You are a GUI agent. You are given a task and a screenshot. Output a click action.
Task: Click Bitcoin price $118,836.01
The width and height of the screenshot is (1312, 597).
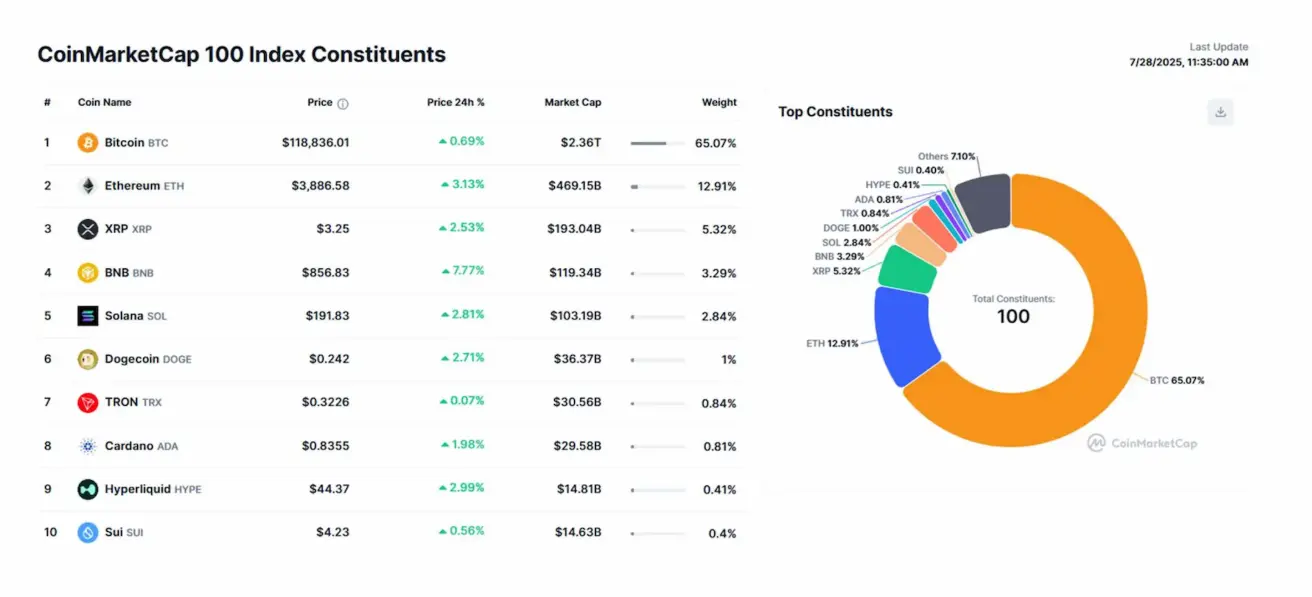tap(316, 143)
